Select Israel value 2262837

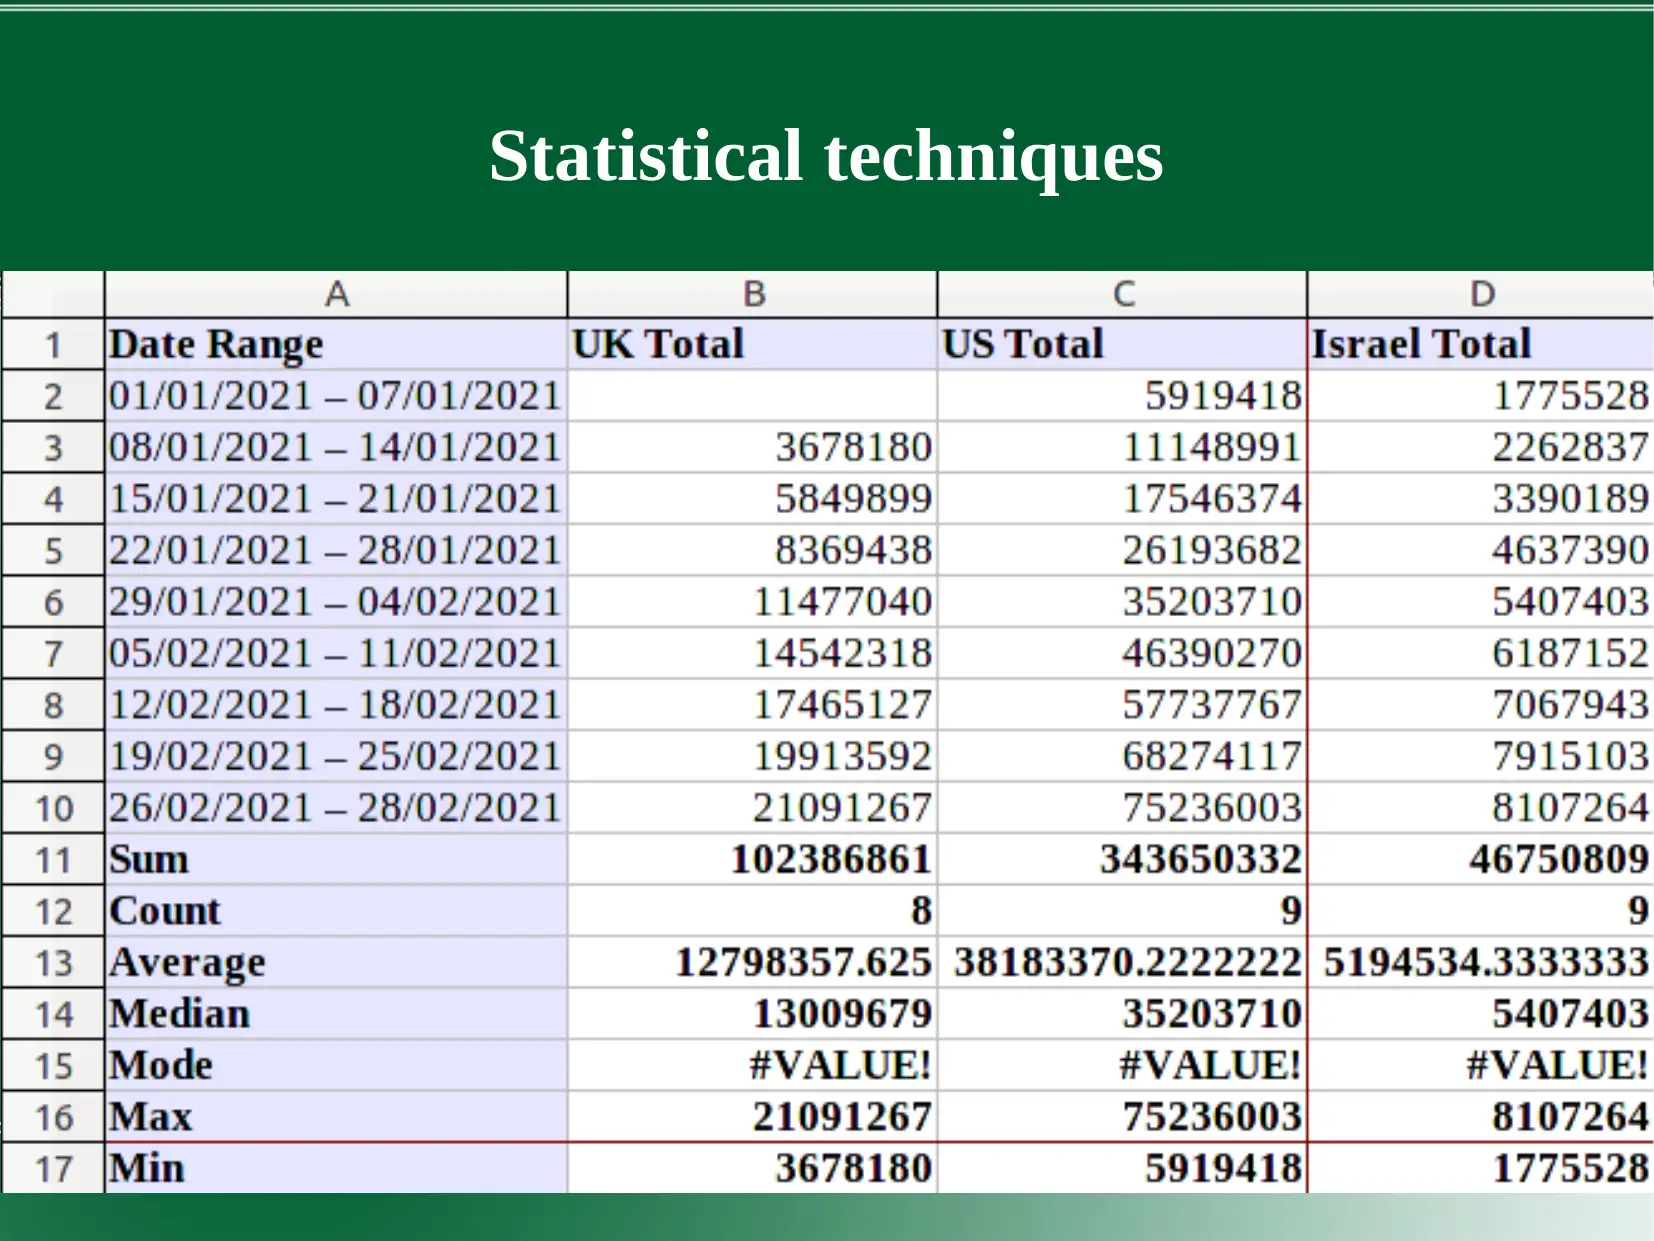pyautogui.click(x=1480, y=448)
